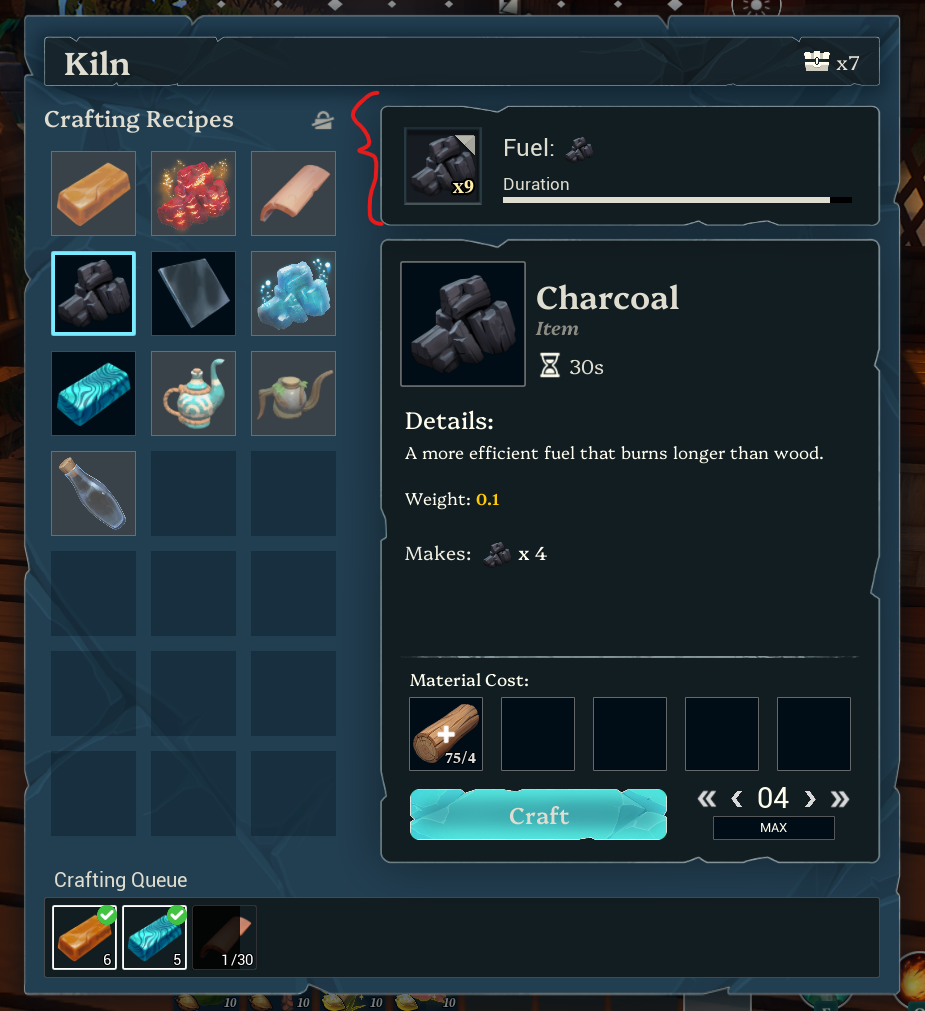Select the glass pane recipe

[193, 293]
